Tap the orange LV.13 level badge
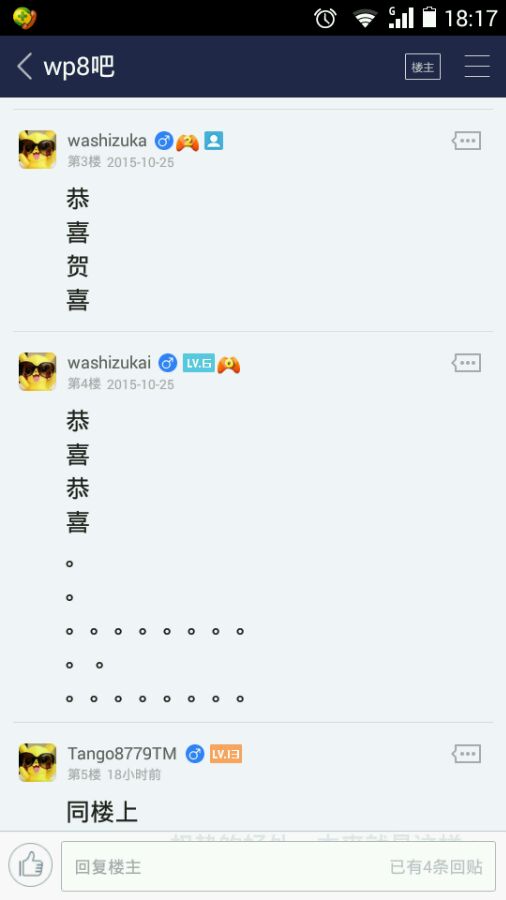This screenshot has width=506, height=900. click(x=225, y=754)
